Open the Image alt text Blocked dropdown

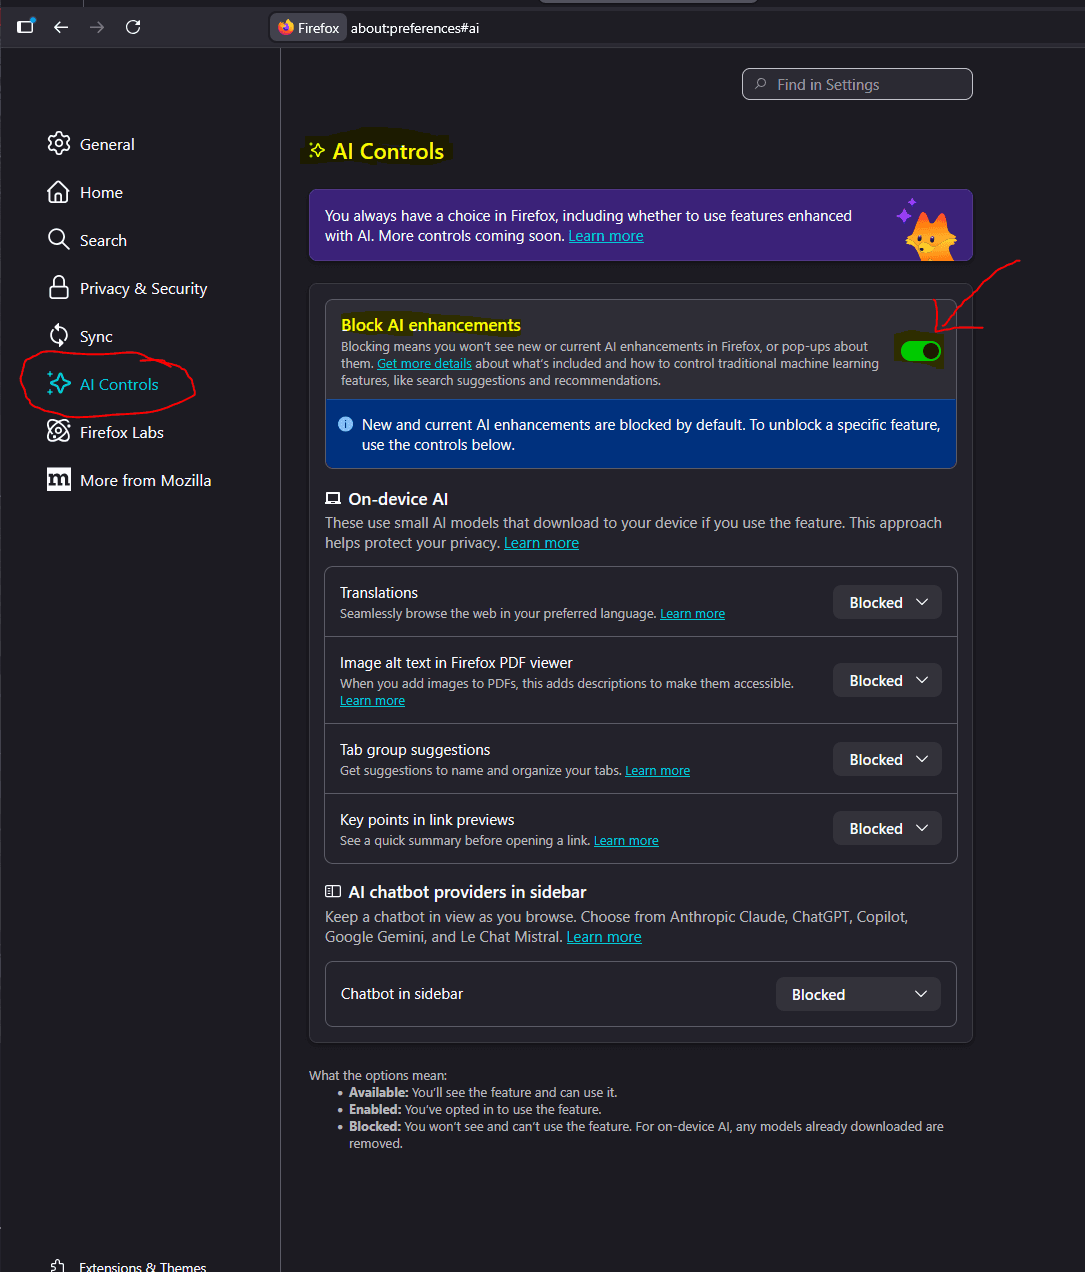888,680
